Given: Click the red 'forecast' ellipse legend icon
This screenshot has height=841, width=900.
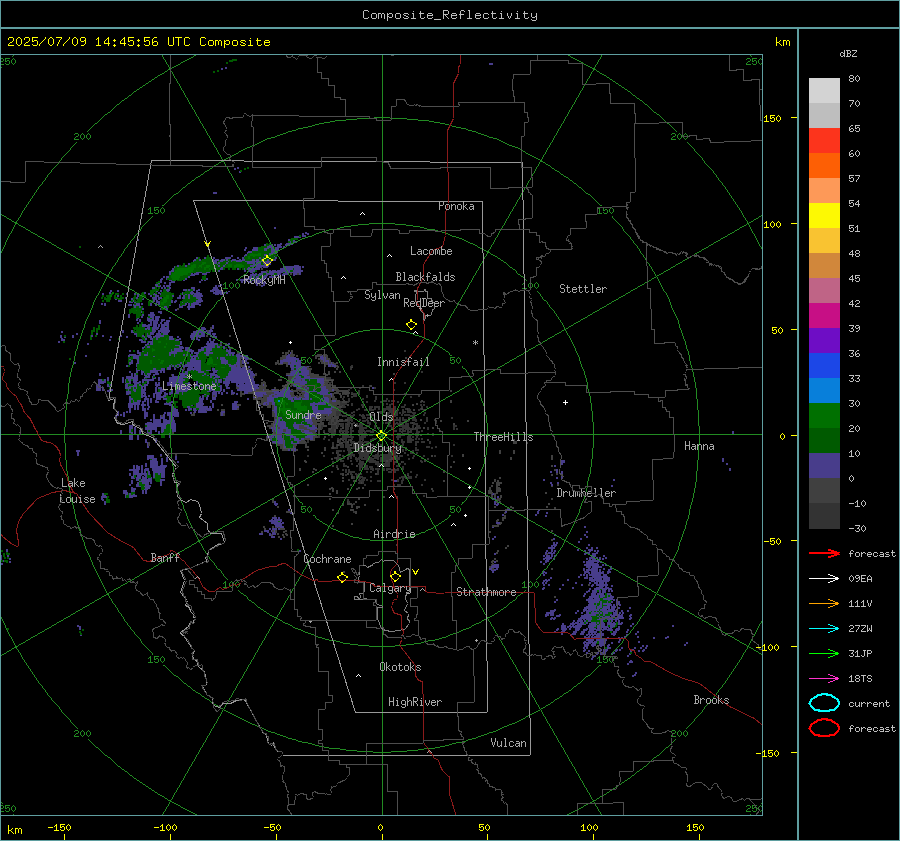Looking at the screenshot, I should point(824,728).
